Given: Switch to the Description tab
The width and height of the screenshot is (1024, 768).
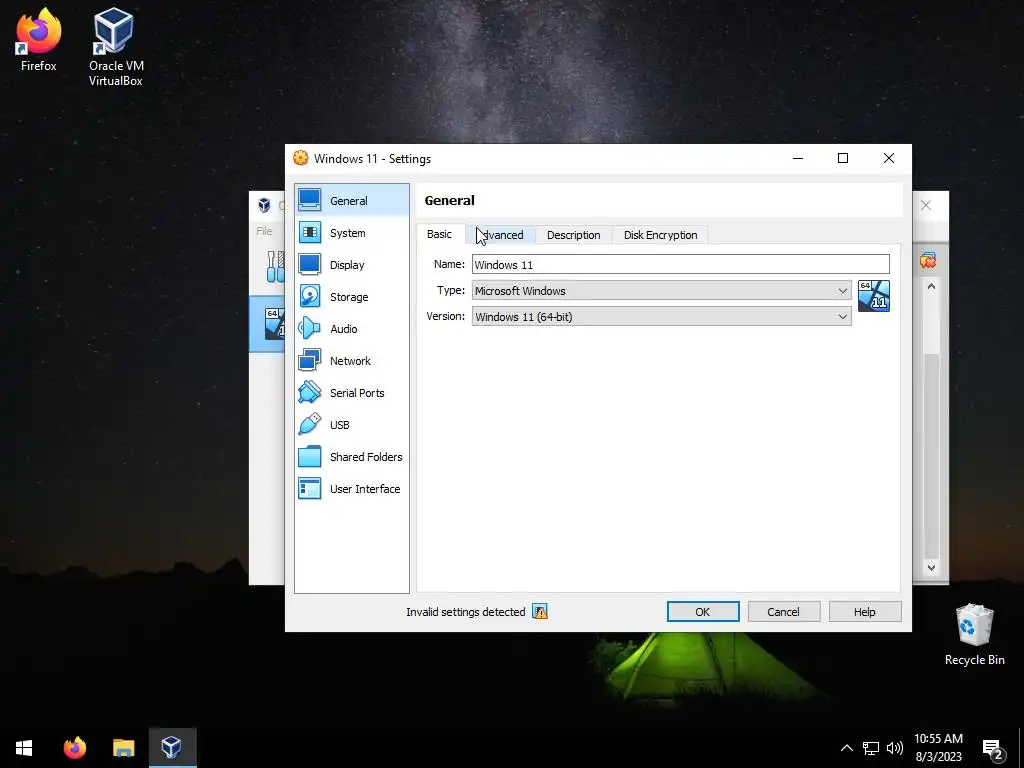Looking at the screenshot, I should click(573, 235).
